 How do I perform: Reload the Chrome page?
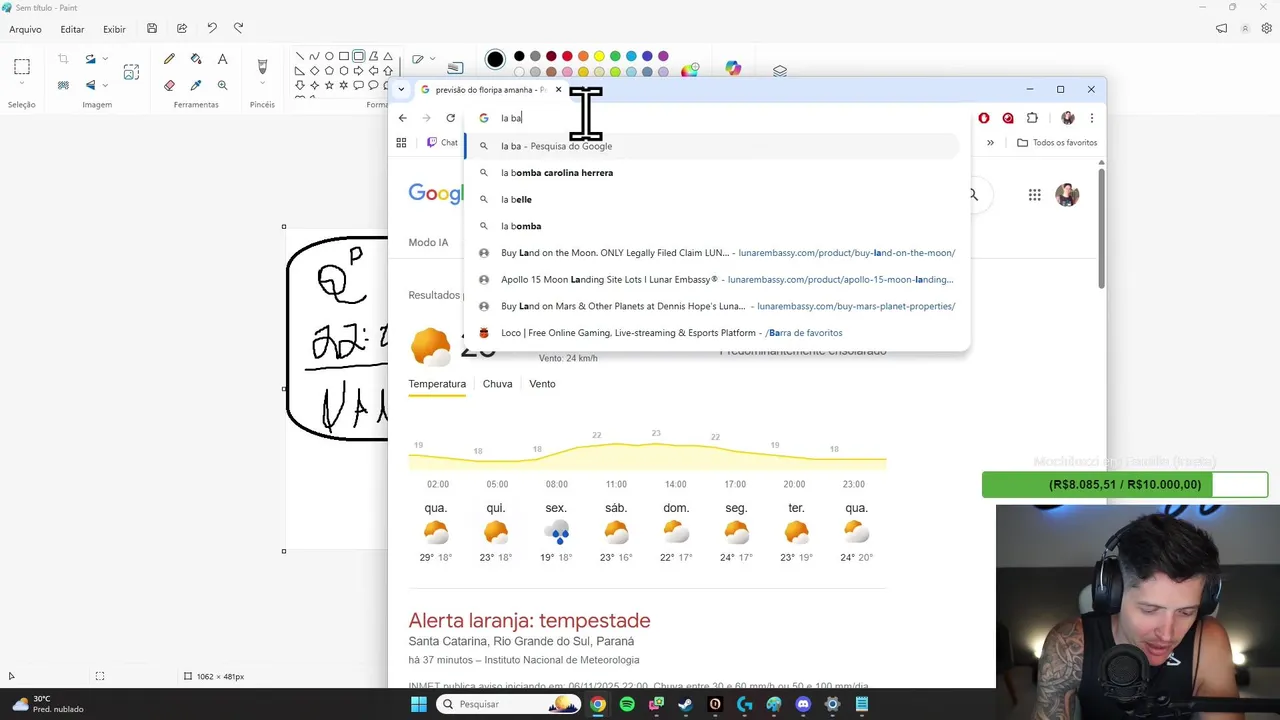[450, 118]
